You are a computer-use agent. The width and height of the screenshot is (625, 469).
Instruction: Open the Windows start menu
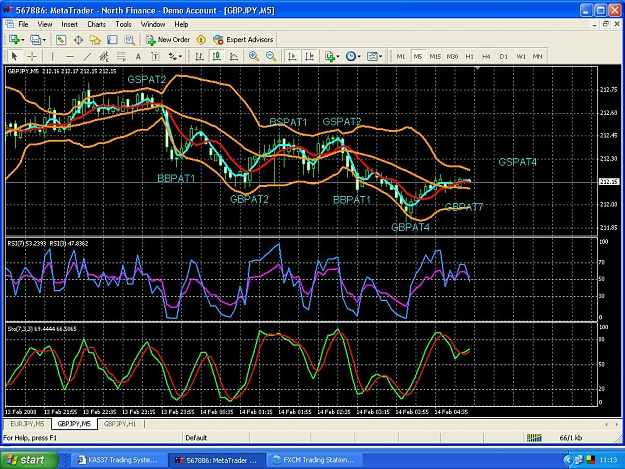click(29, 460)
